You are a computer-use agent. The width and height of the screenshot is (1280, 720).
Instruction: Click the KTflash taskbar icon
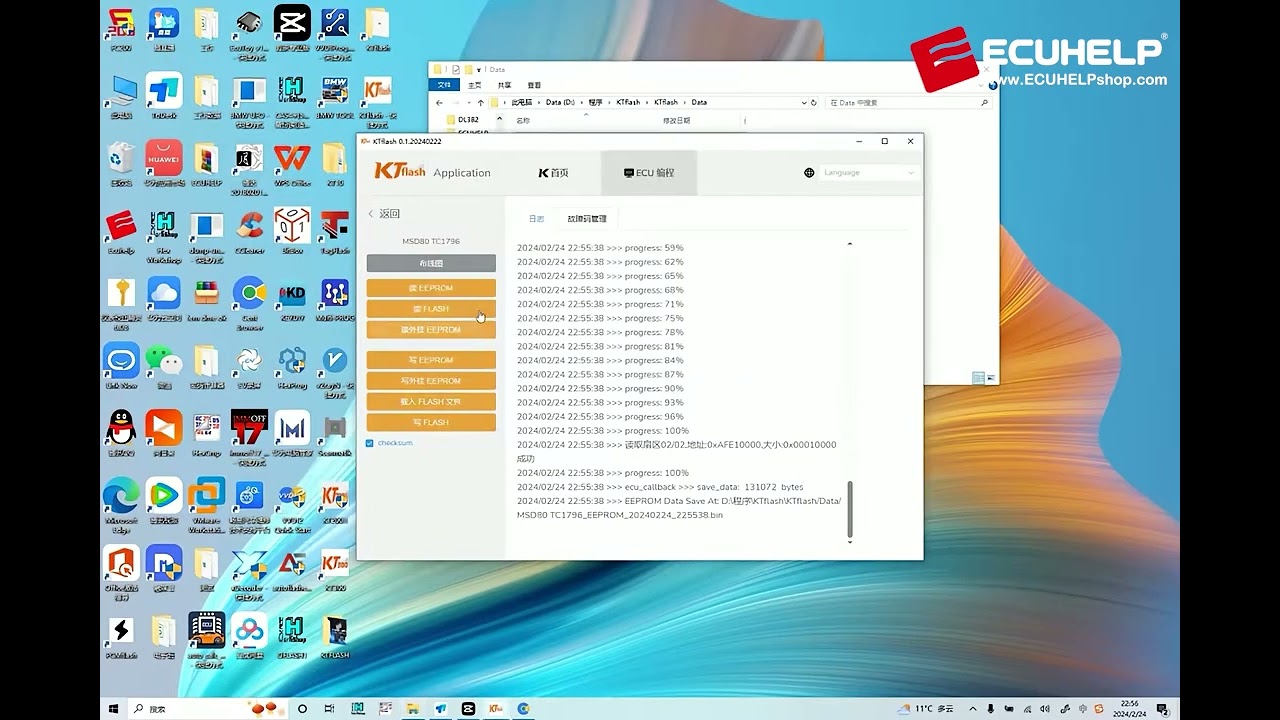[x=495, y=709]
